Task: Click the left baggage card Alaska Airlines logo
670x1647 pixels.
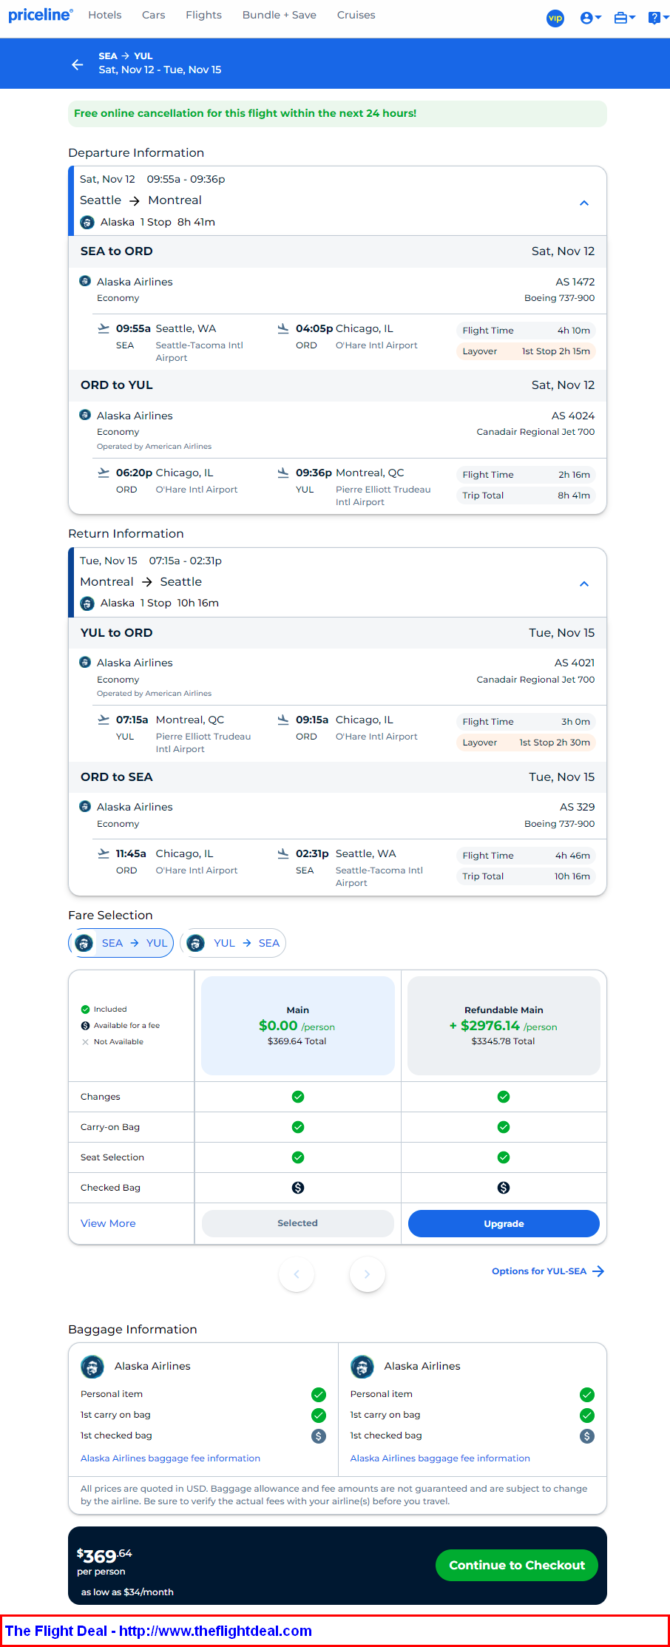Action: click(92, 1366)
